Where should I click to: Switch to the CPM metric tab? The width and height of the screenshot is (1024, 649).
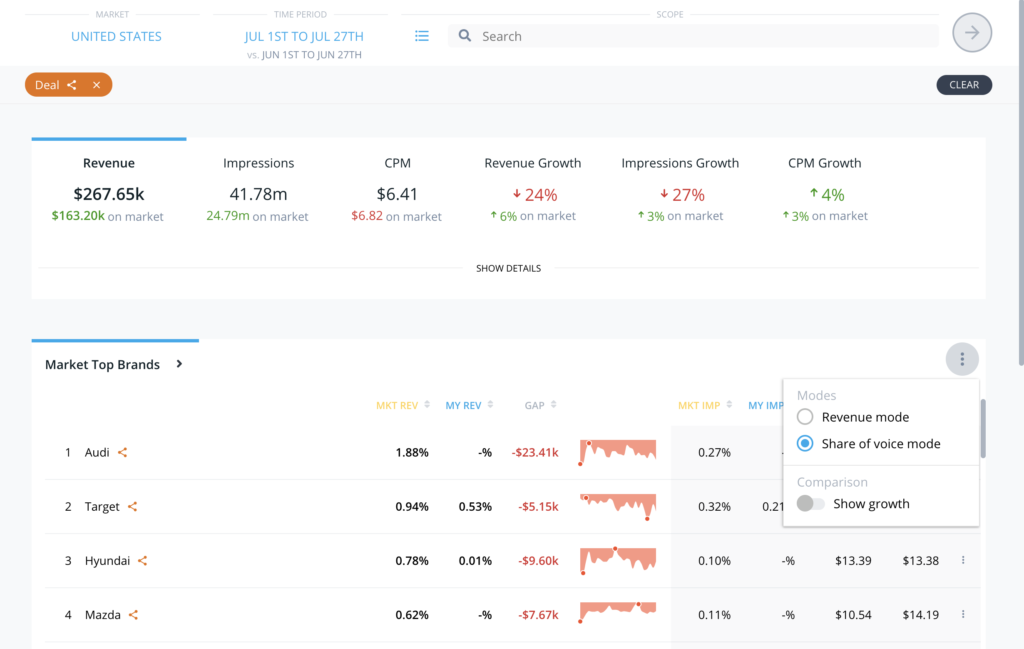point(397,189)
